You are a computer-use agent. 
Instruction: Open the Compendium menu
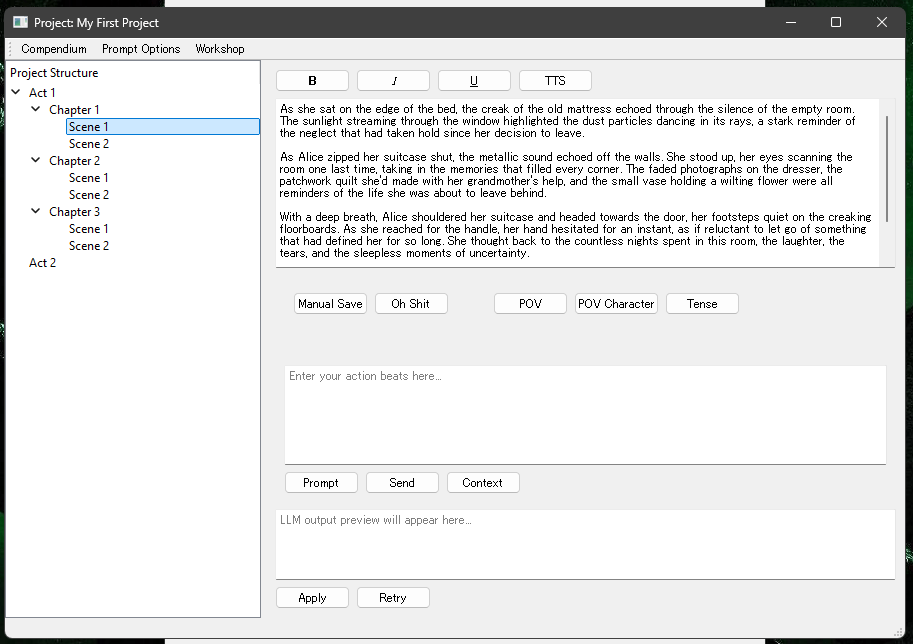click(x=54, y=49)
